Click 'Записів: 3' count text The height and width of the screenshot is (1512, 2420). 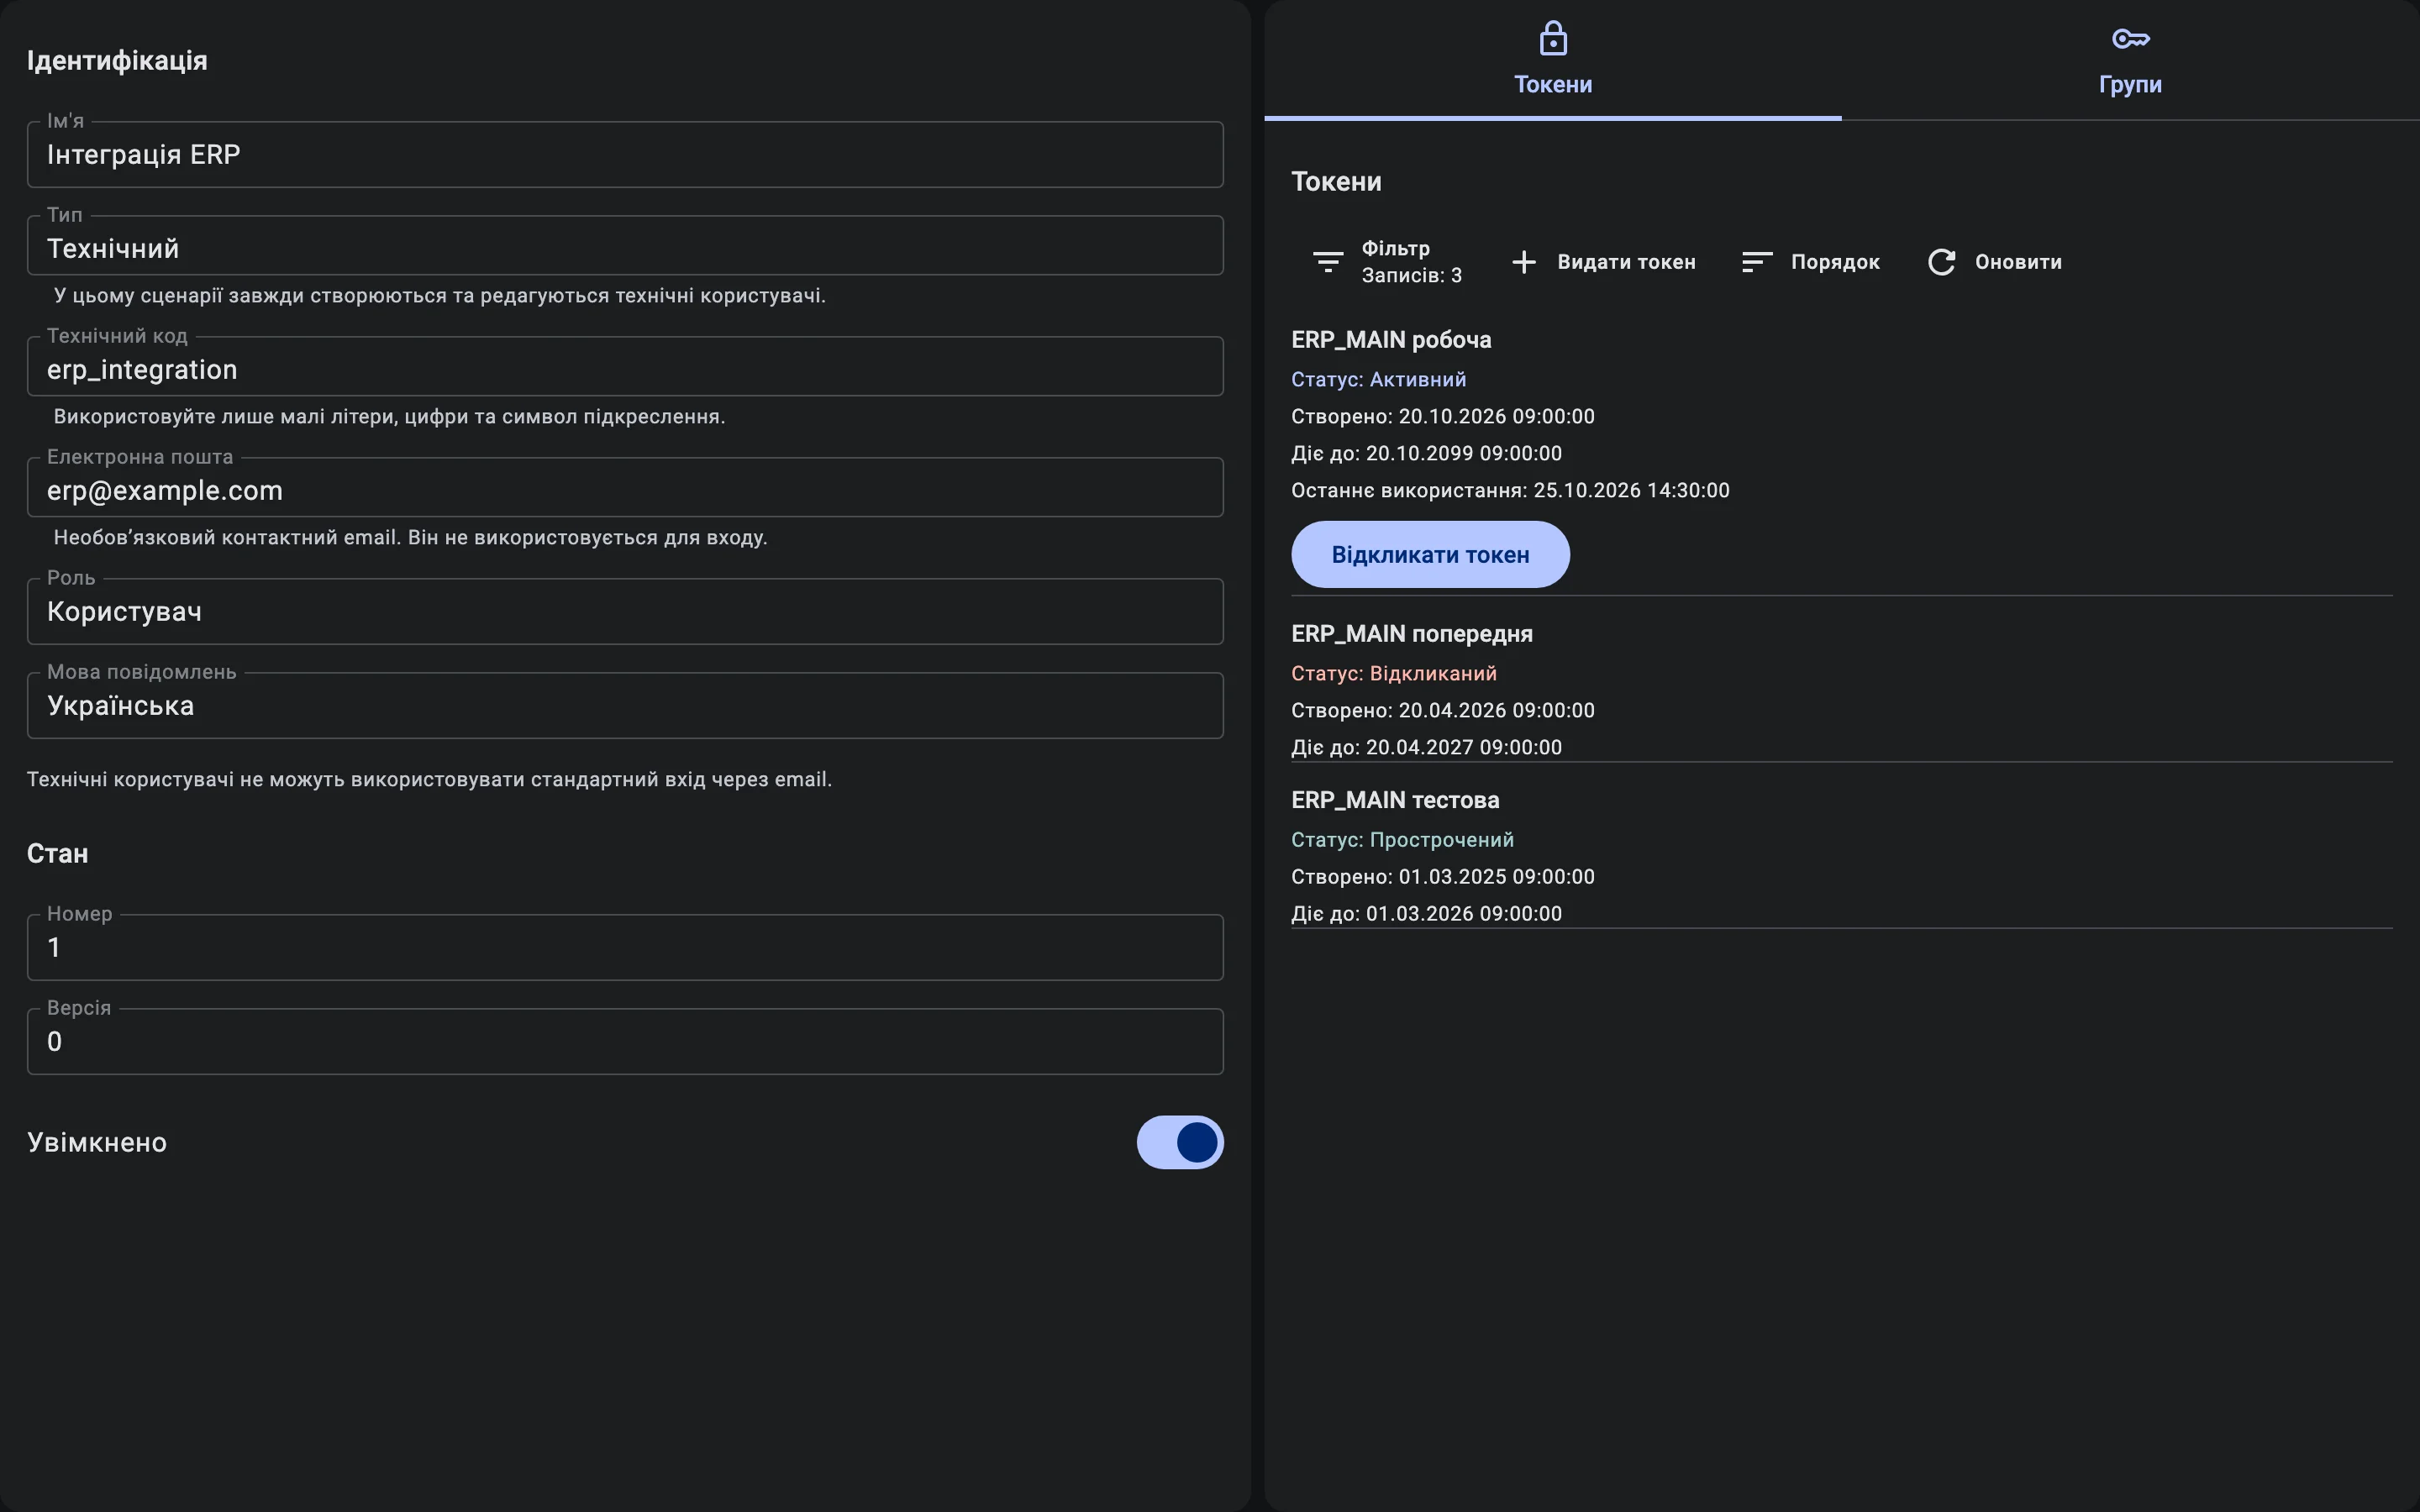1411,275
